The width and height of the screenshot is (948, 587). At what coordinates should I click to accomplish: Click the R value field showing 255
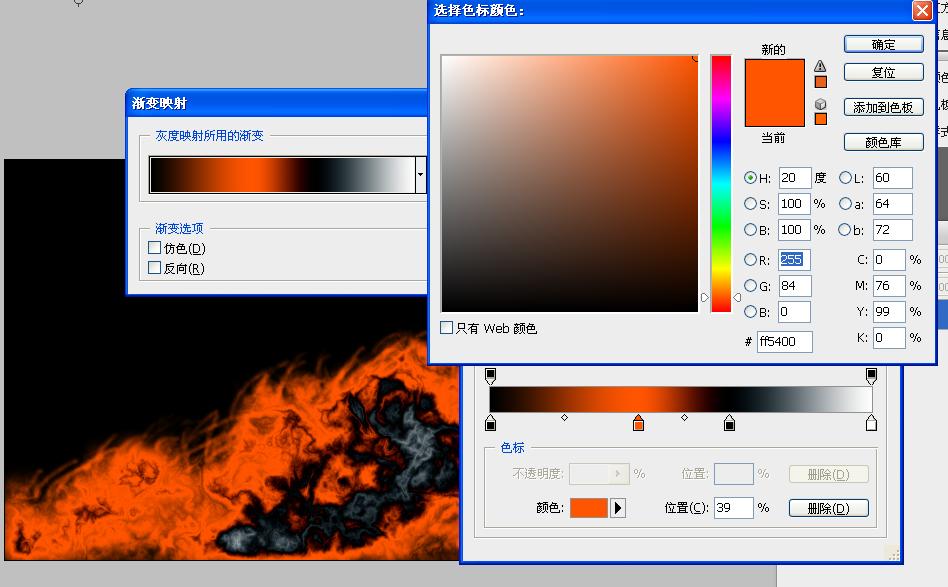pos(794,259)
